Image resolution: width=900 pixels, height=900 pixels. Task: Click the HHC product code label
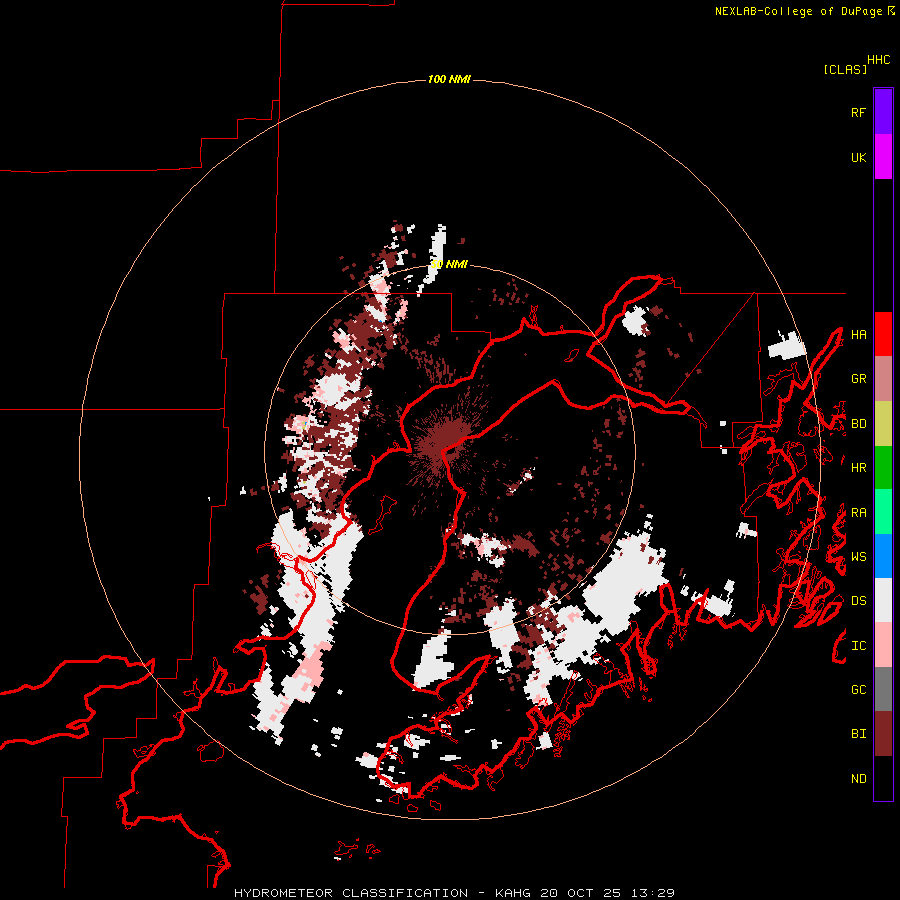tap(878, 60)
